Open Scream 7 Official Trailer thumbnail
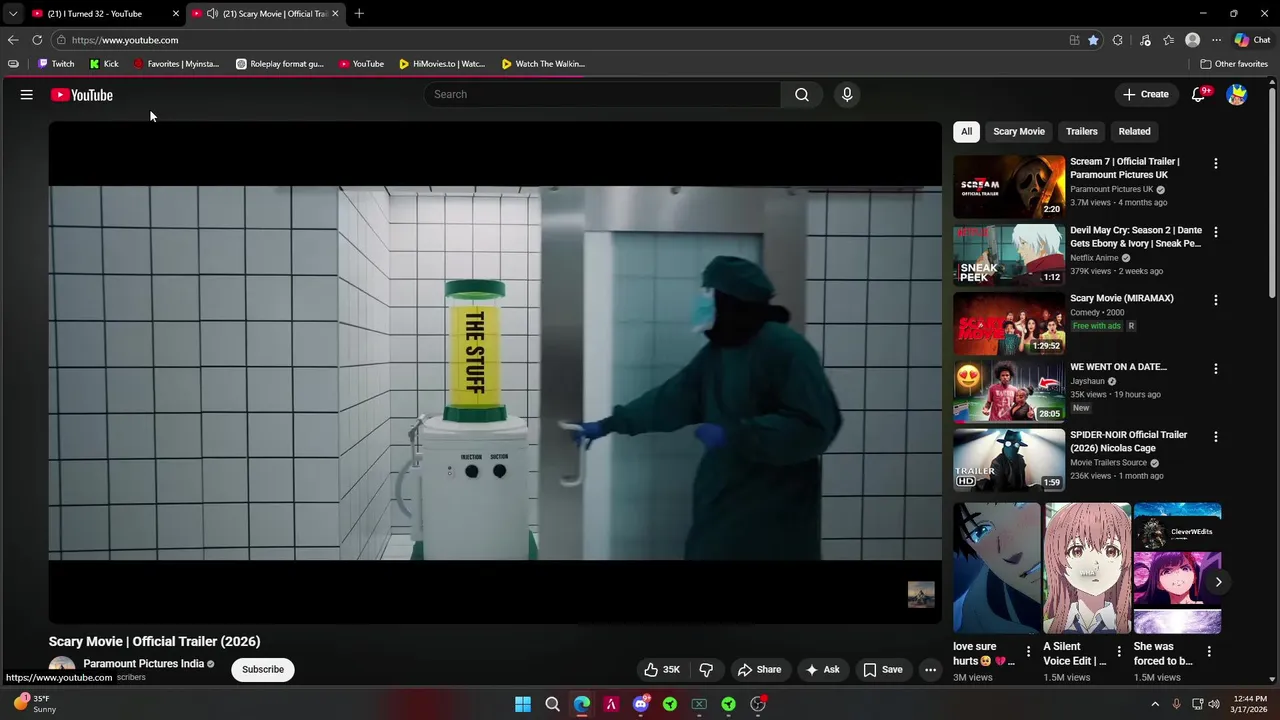Screen dimensions: 1280x720 (x=1009, y=186)
